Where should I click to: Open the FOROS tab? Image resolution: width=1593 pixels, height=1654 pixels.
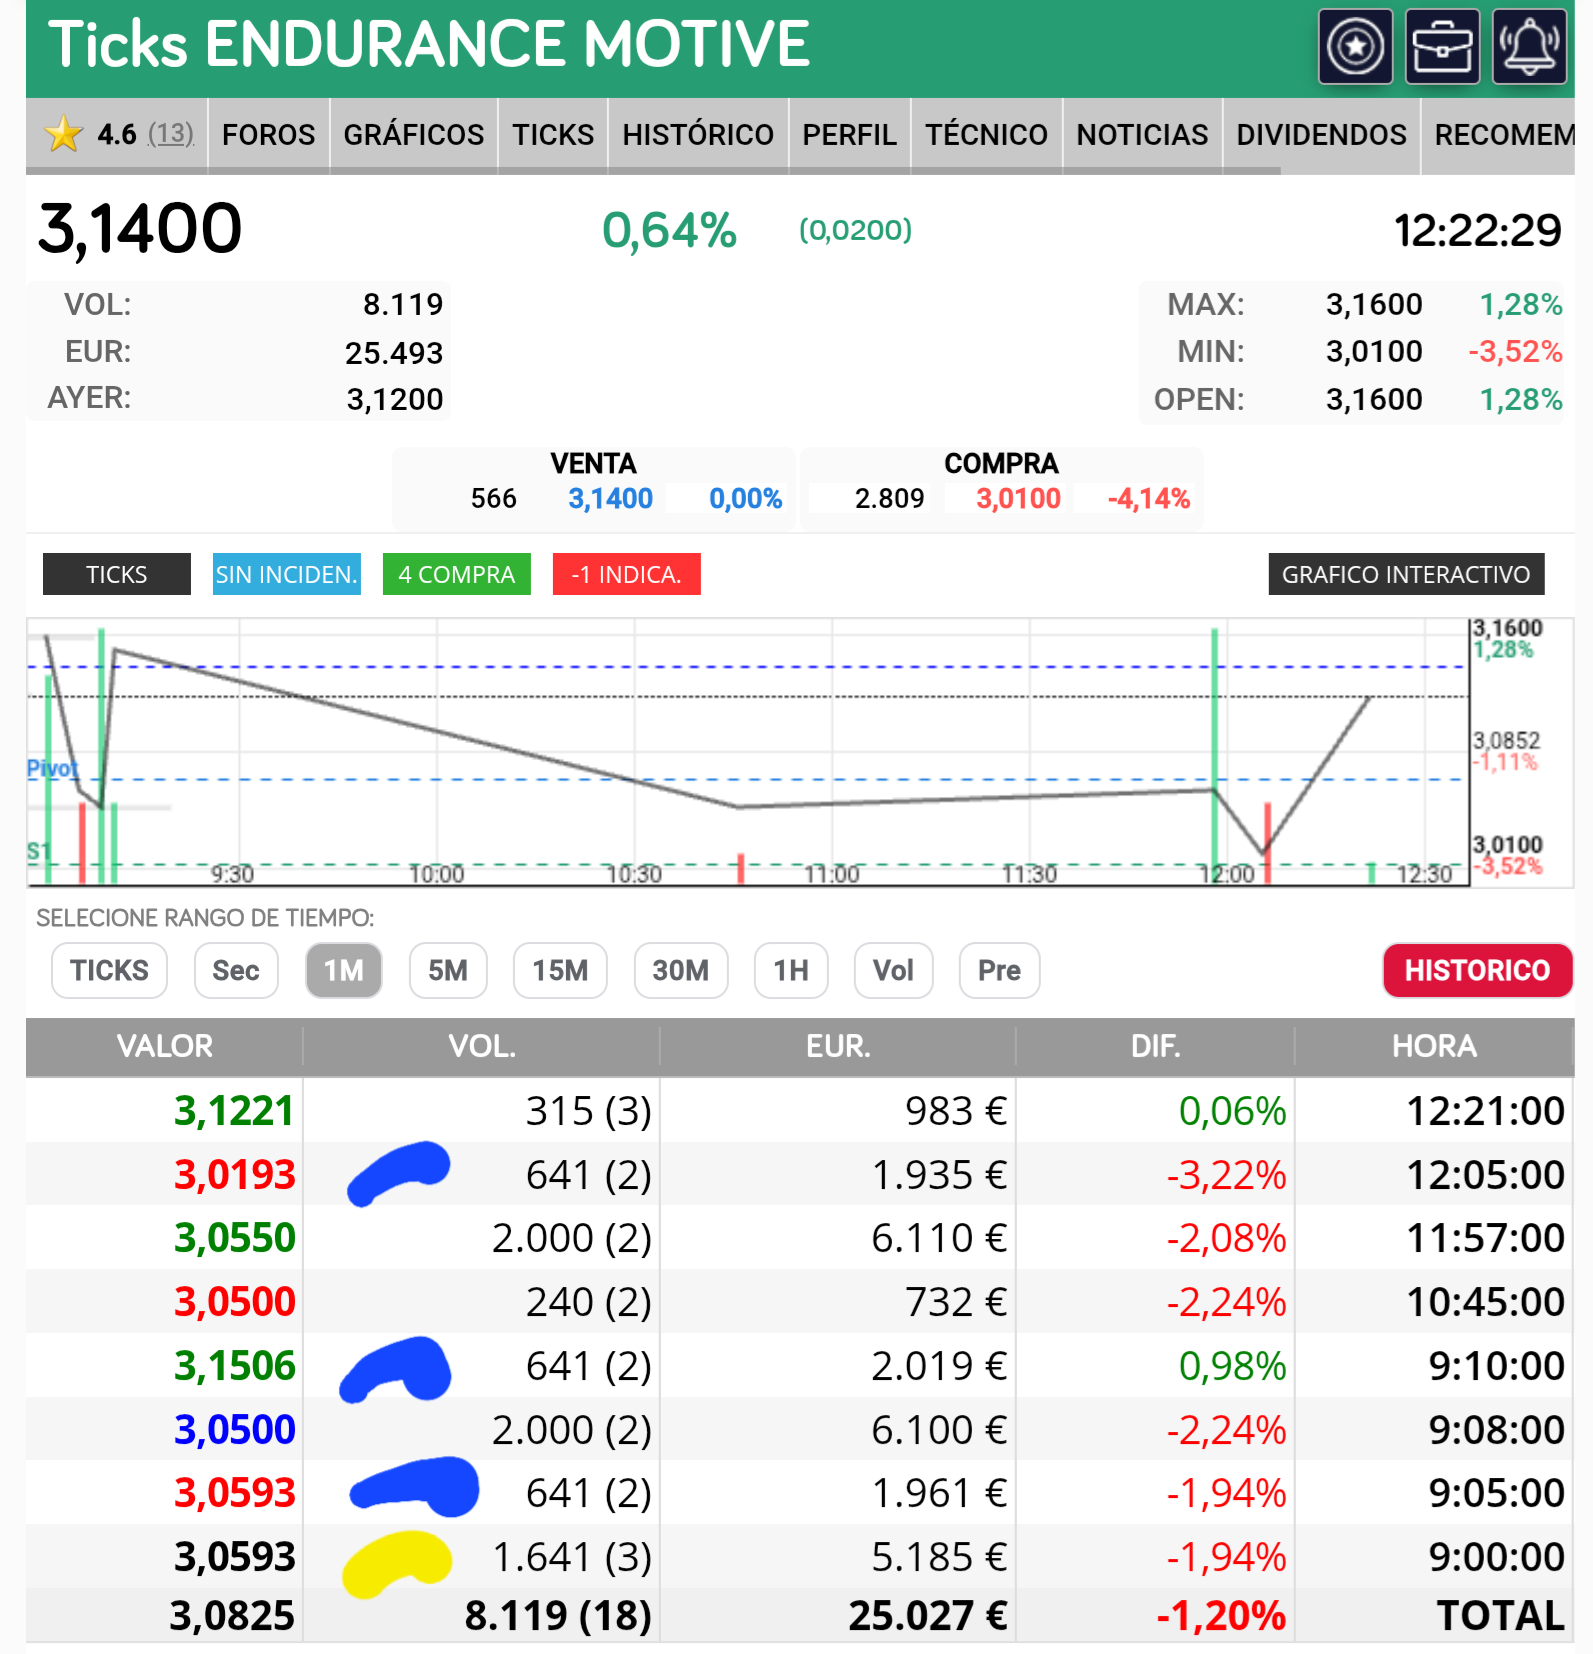[x=268, y=135]
